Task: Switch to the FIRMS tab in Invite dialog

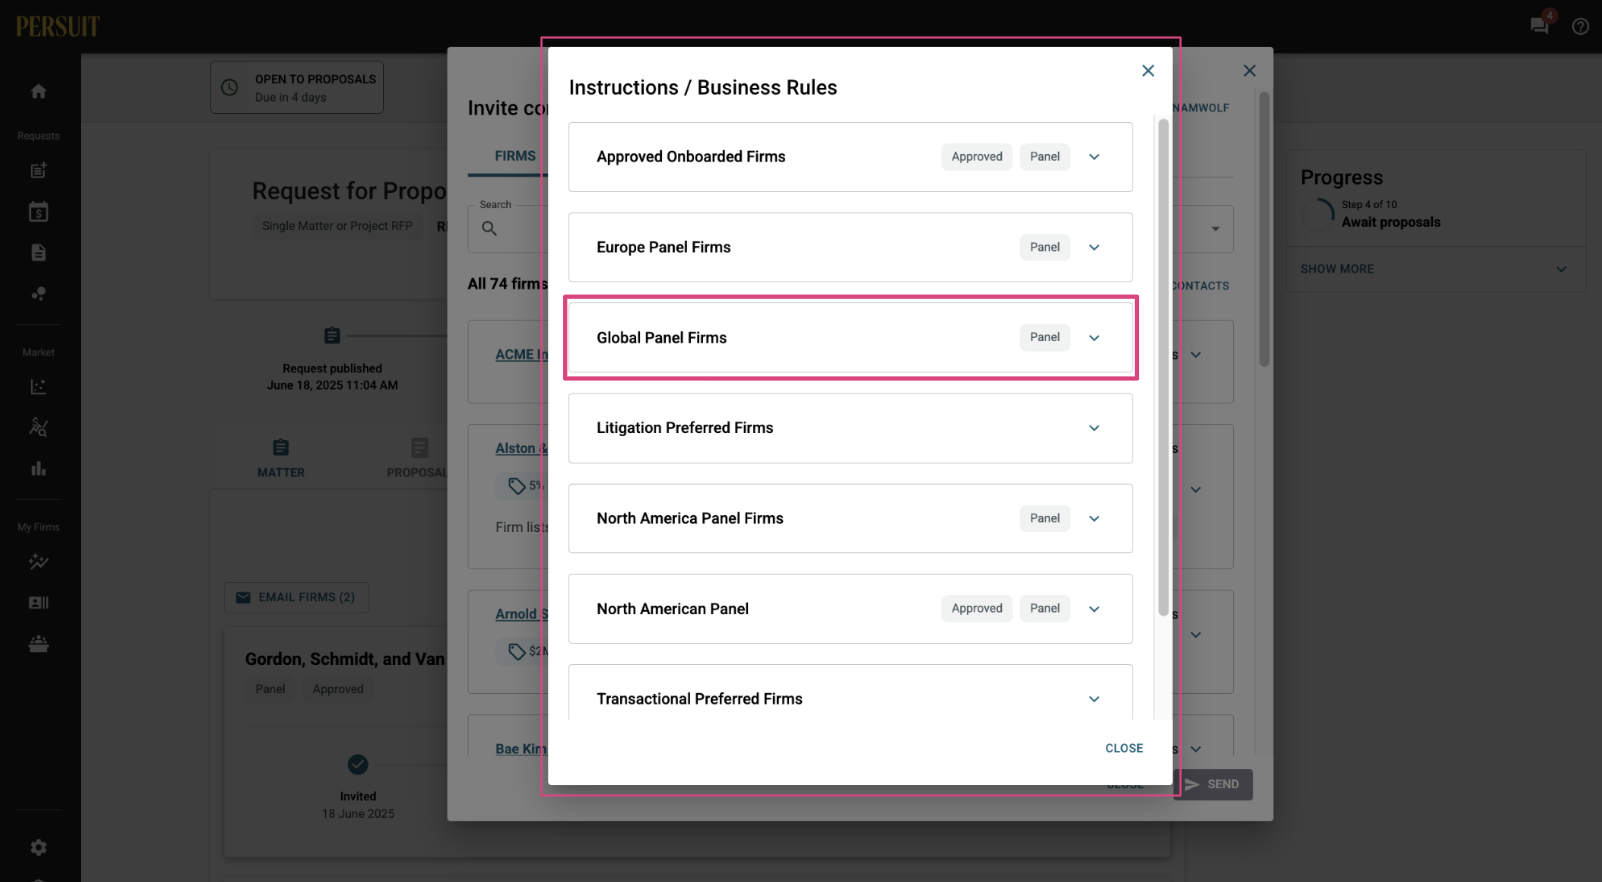Action: coord(515,156)
